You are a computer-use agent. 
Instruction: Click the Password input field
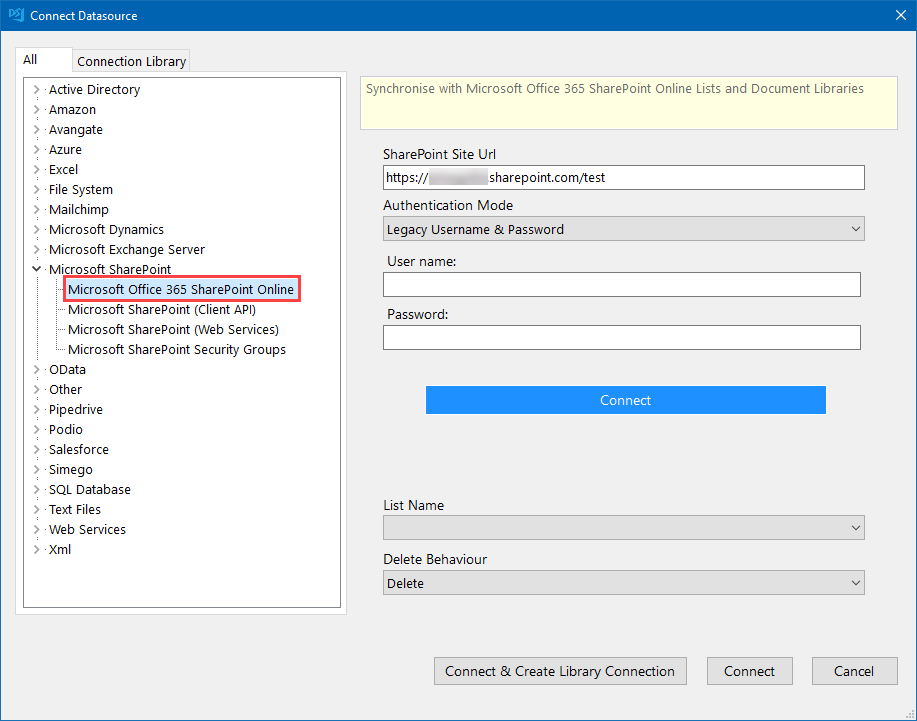pyautogui.click(x=622, y=337)
